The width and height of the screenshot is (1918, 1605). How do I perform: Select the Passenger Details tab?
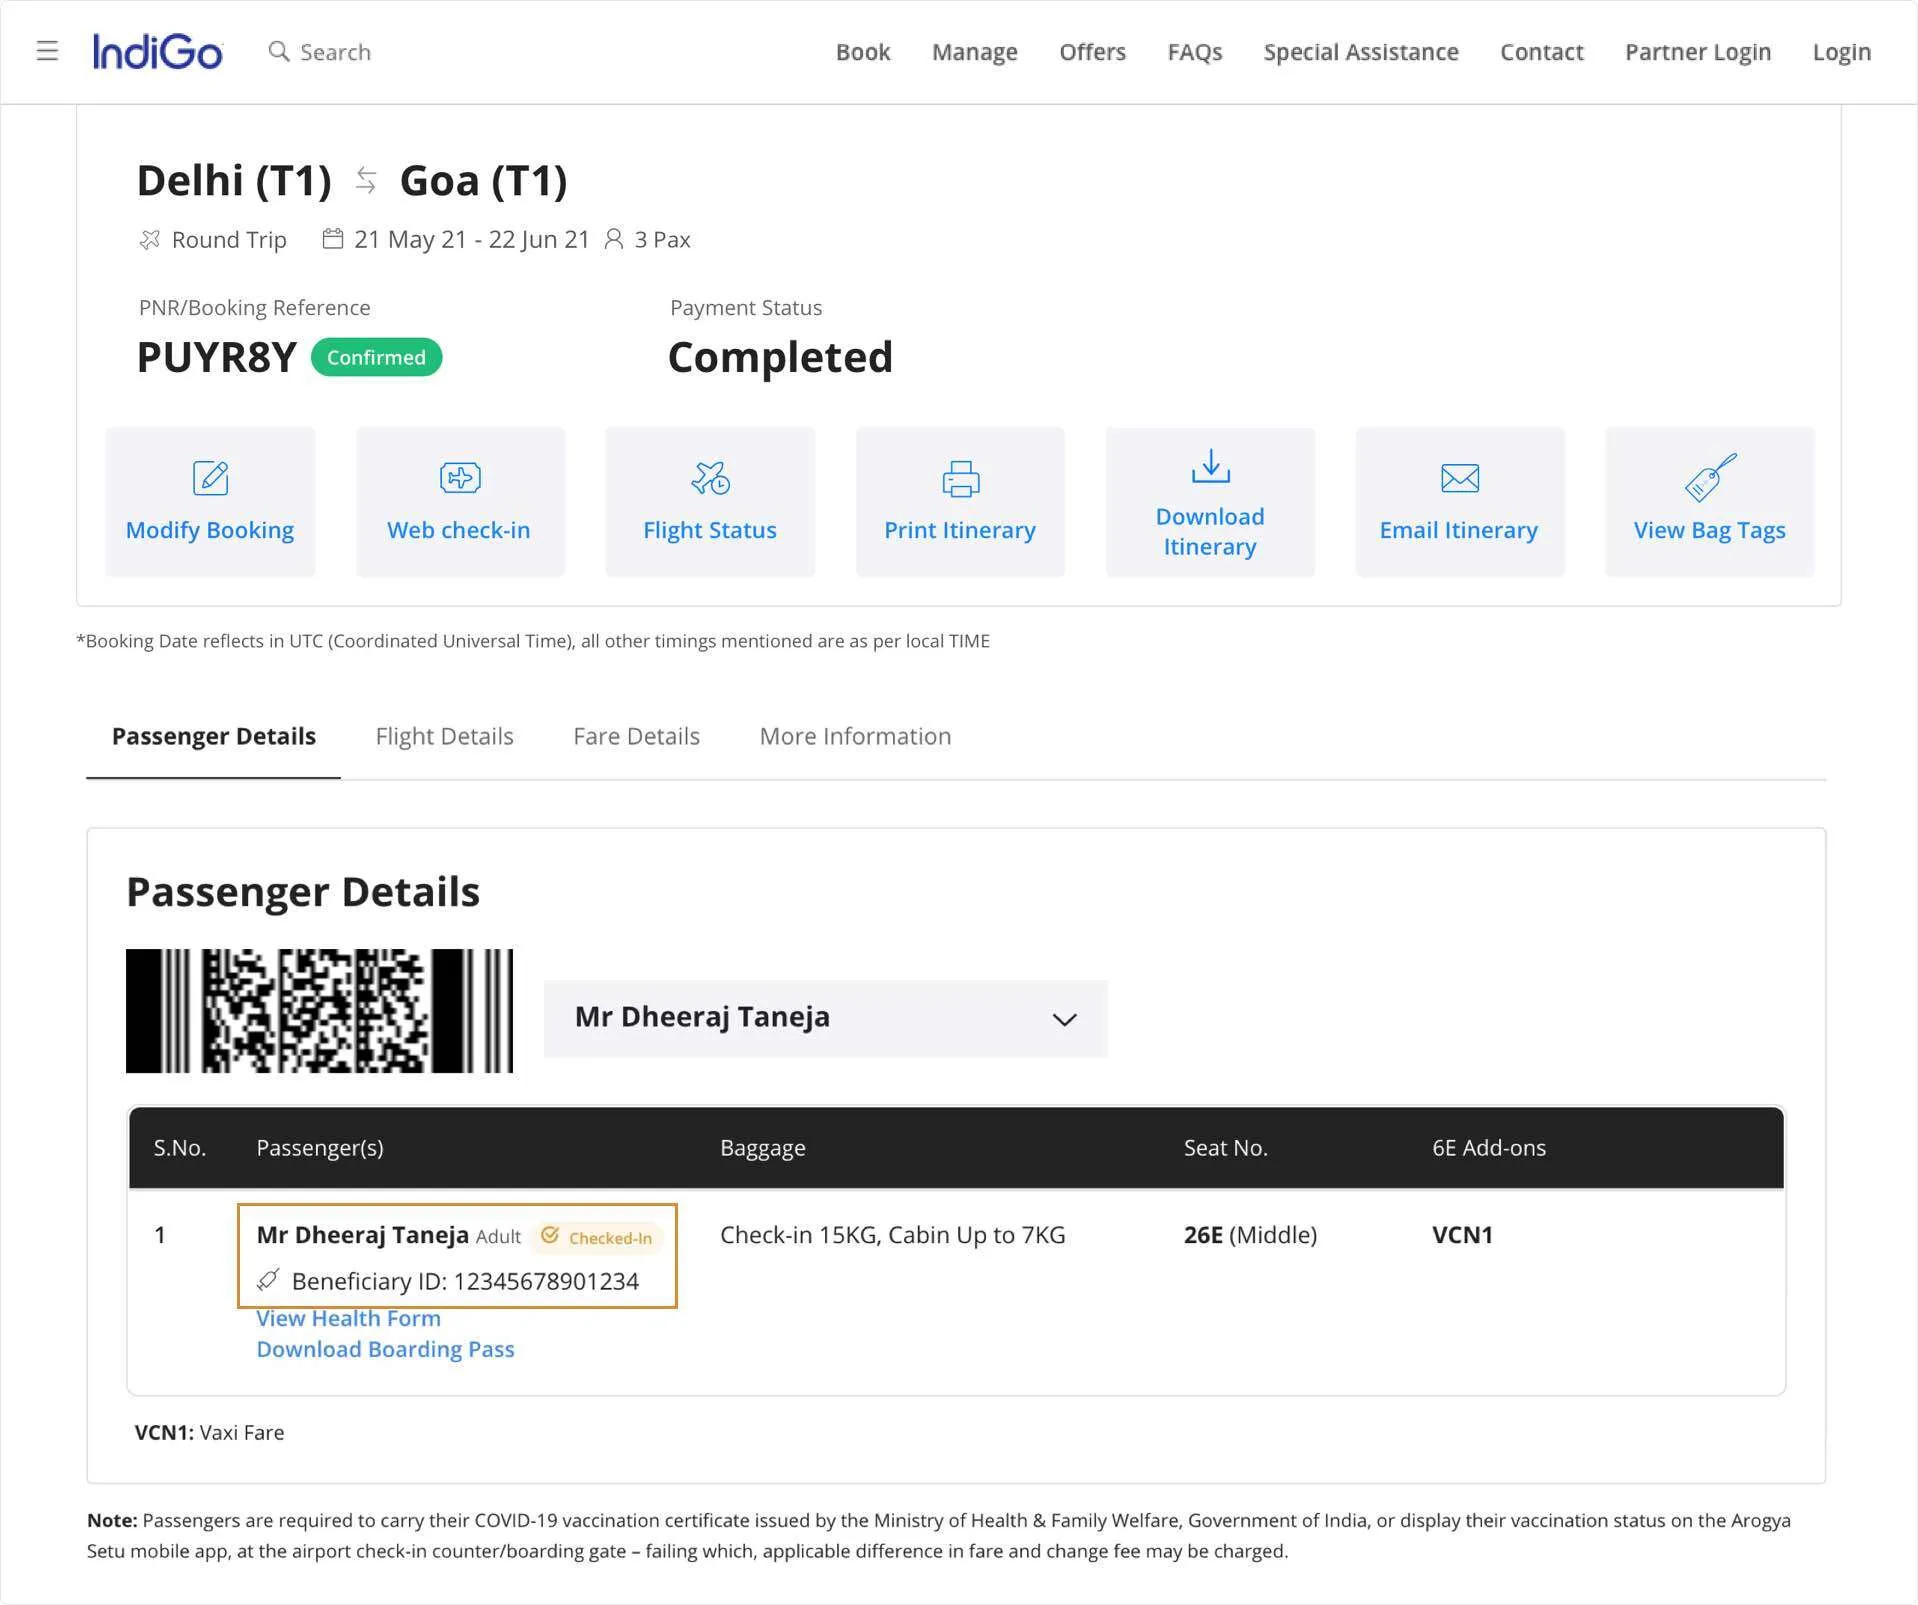[214, 736]
